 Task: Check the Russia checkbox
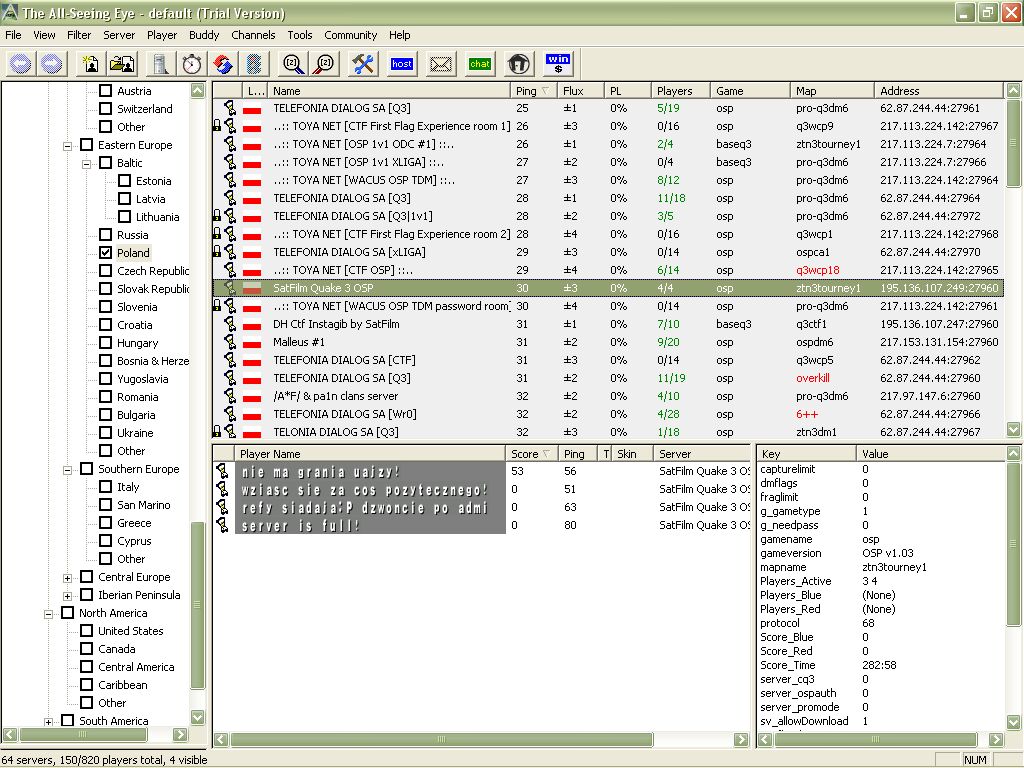pyautogui.click(x=106, y=235)
